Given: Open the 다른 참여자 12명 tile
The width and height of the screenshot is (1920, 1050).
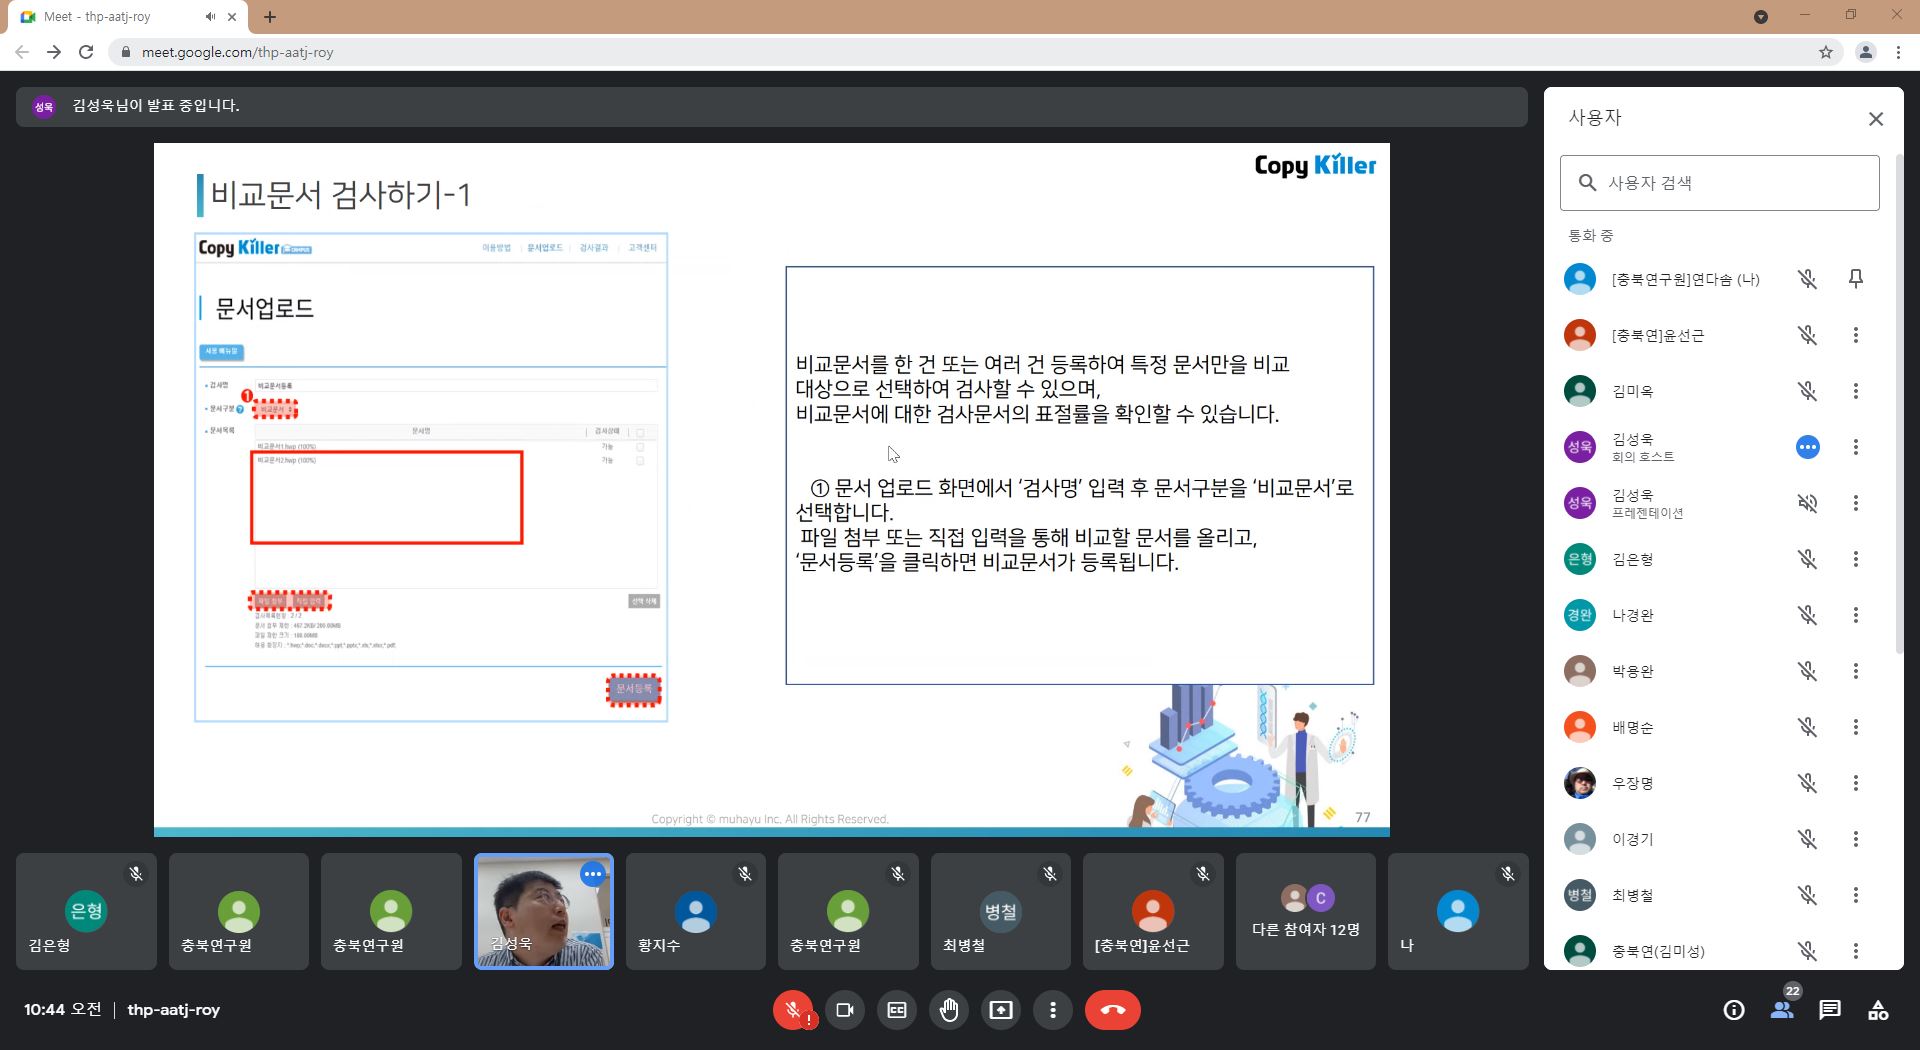Looking at the screenshot, I should tap(1305, 911).
